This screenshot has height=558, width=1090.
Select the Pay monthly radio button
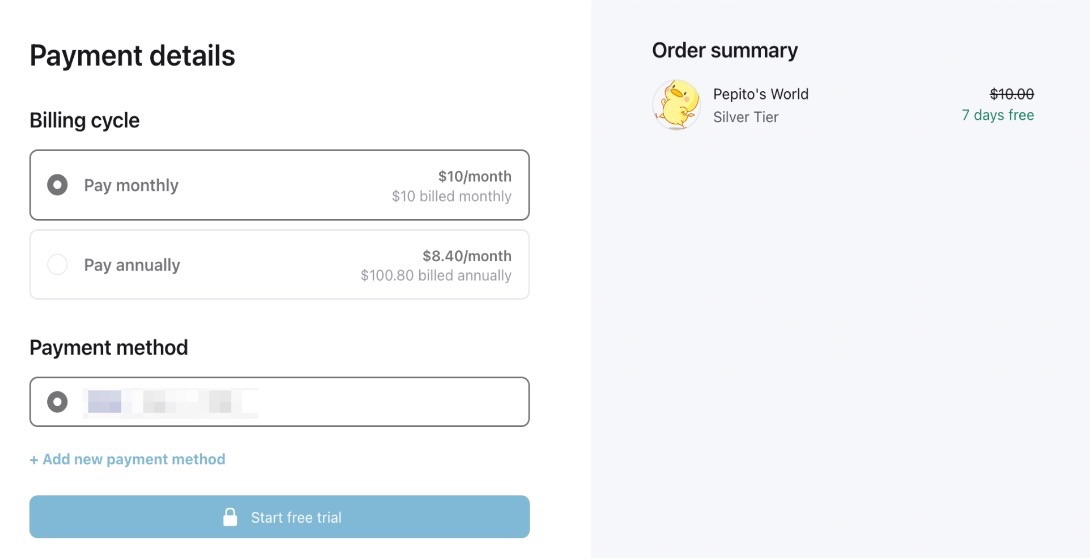[x=58, y=185]
